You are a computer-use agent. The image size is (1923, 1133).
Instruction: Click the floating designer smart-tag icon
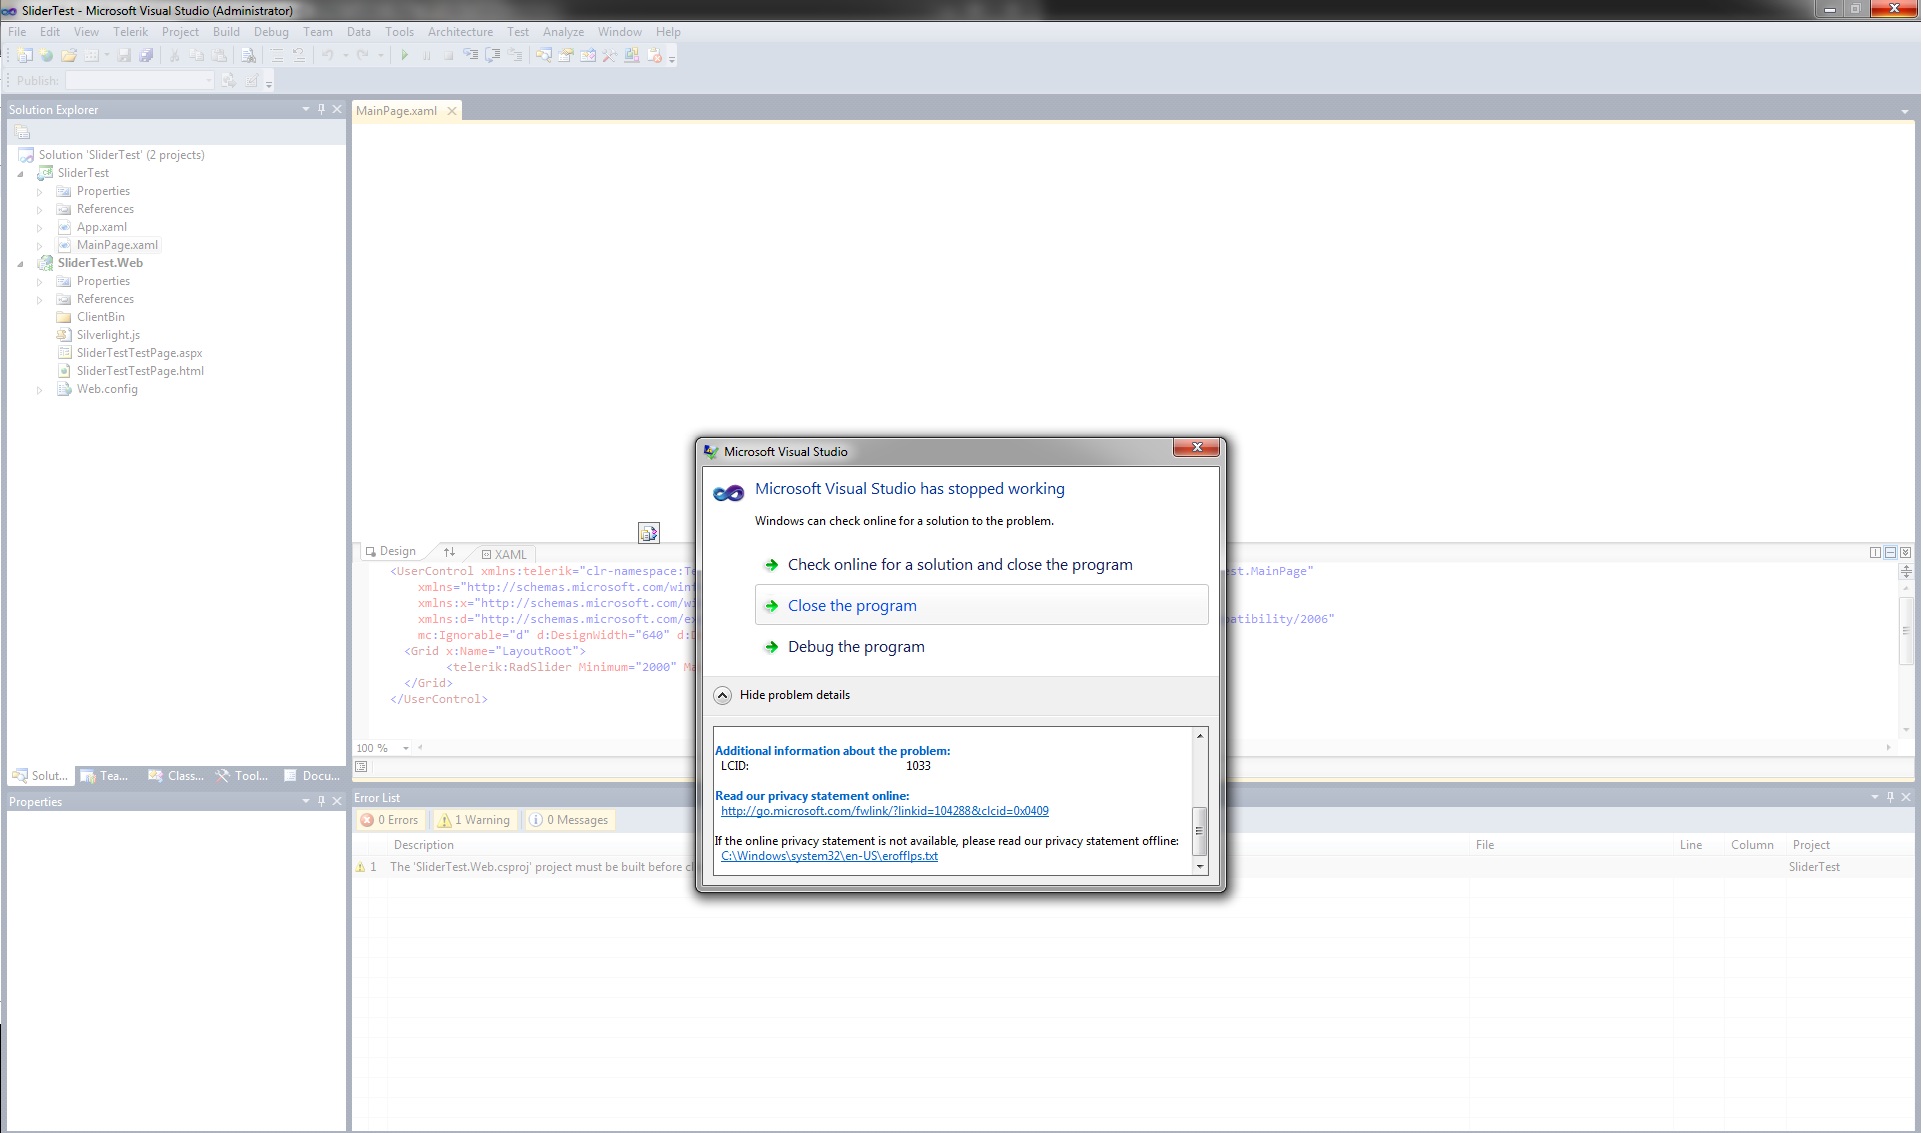click(649, 533)
